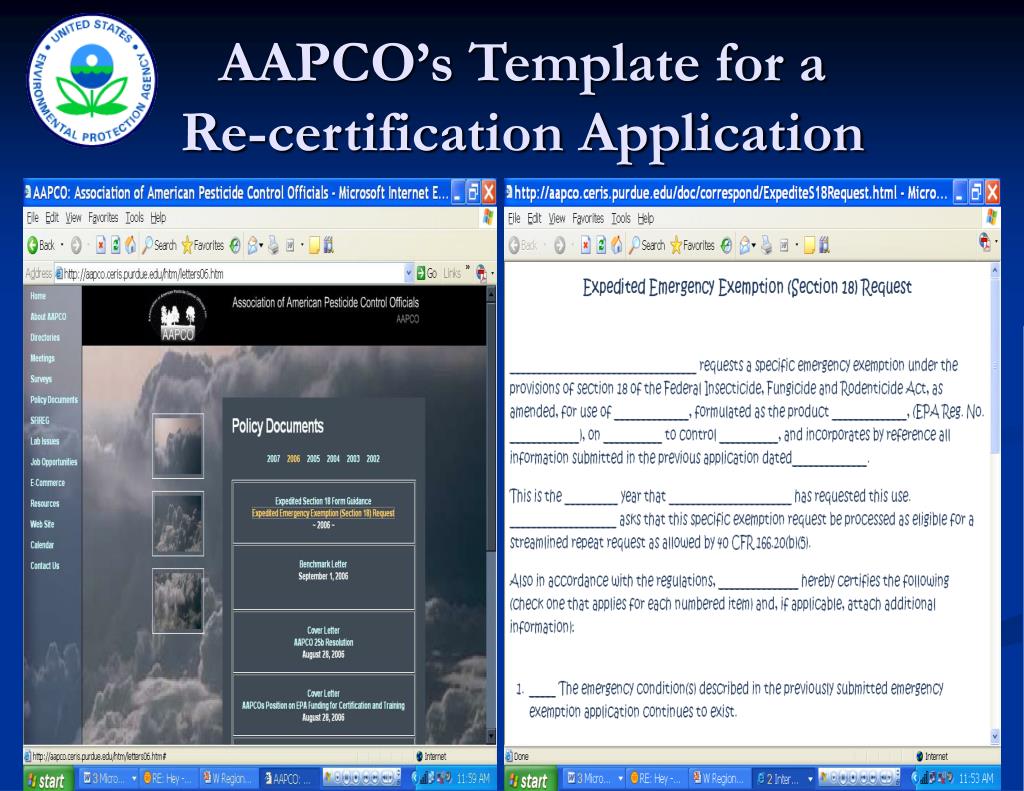Click the bottom cloud thumbnail on AAPCO page

[x=178, y=601]
